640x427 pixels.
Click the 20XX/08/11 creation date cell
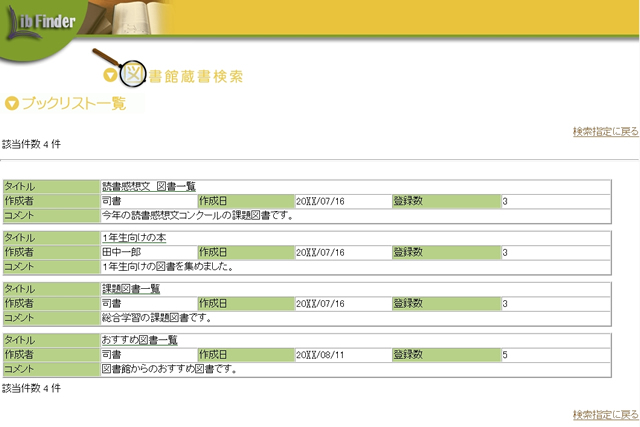point(320,354)
